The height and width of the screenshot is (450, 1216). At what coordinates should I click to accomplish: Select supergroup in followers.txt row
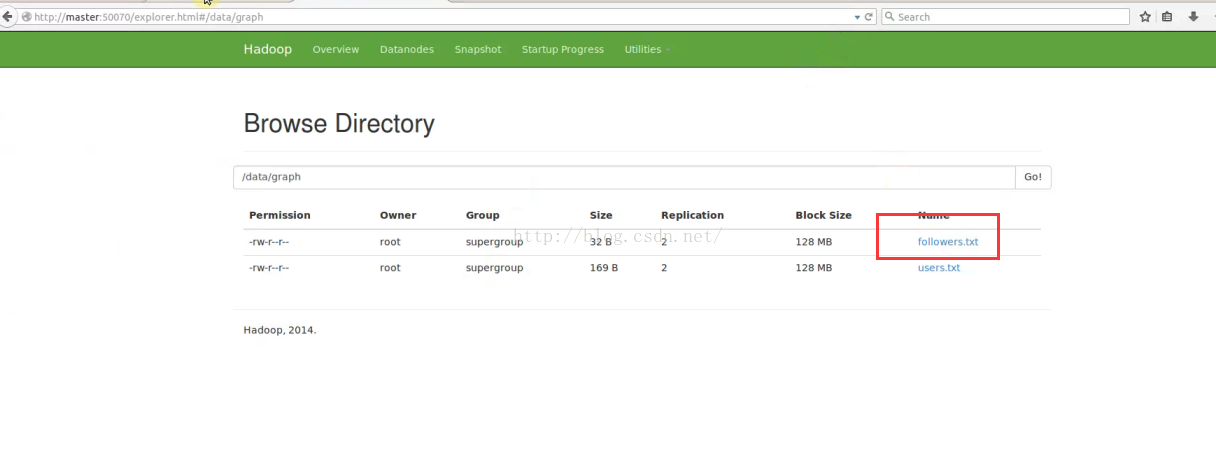(x=495, y=242)
